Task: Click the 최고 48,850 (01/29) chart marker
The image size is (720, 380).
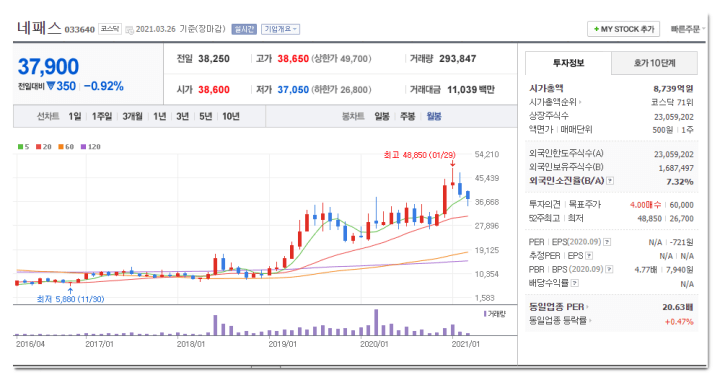Action: 420,155
